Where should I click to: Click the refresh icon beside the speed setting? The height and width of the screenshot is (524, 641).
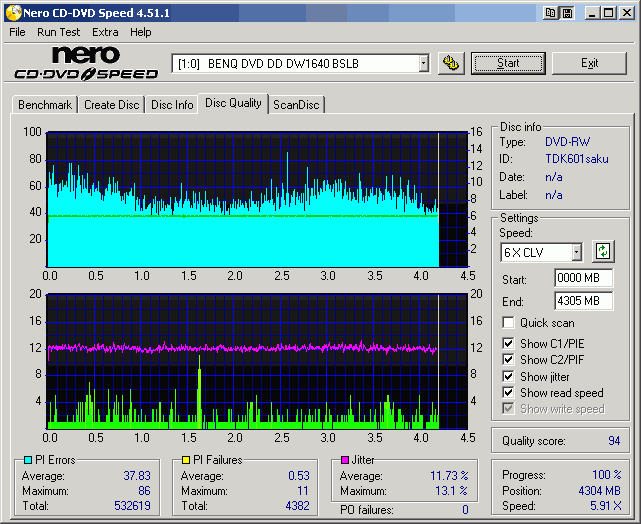coord(603,251)
